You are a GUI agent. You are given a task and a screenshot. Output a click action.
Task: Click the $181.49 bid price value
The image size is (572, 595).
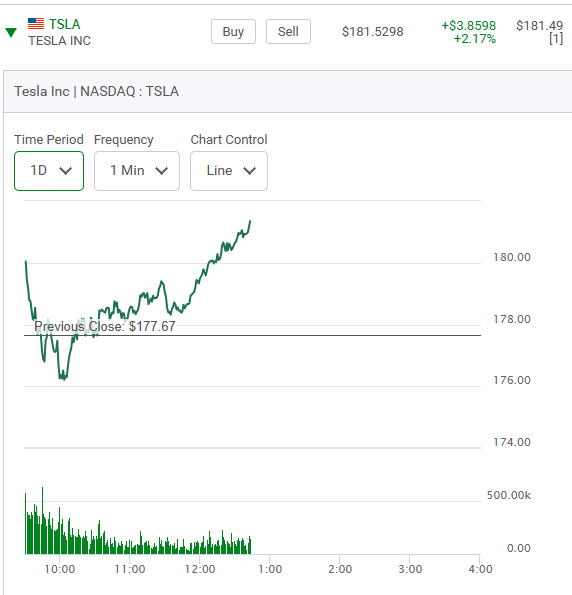tap(539, 25)
